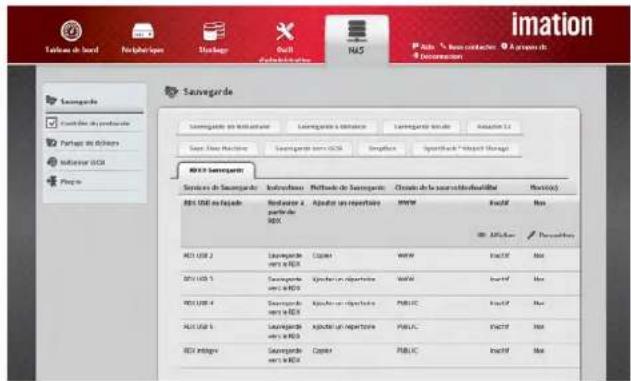Click Services de Sauvegarde column header
The image size is (631, 381).
pos(220,187)
